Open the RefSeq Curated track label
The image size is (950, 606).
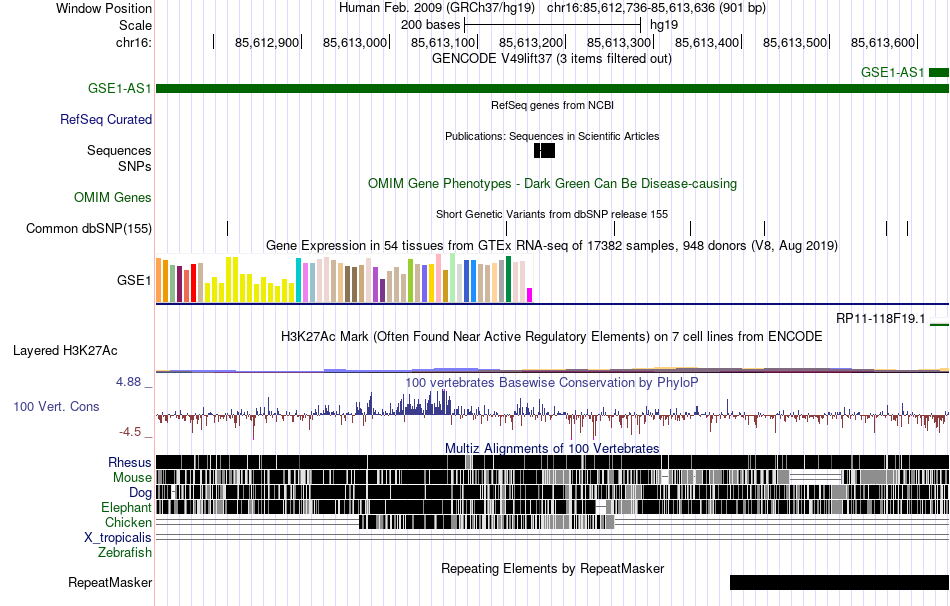coord(105,119)
